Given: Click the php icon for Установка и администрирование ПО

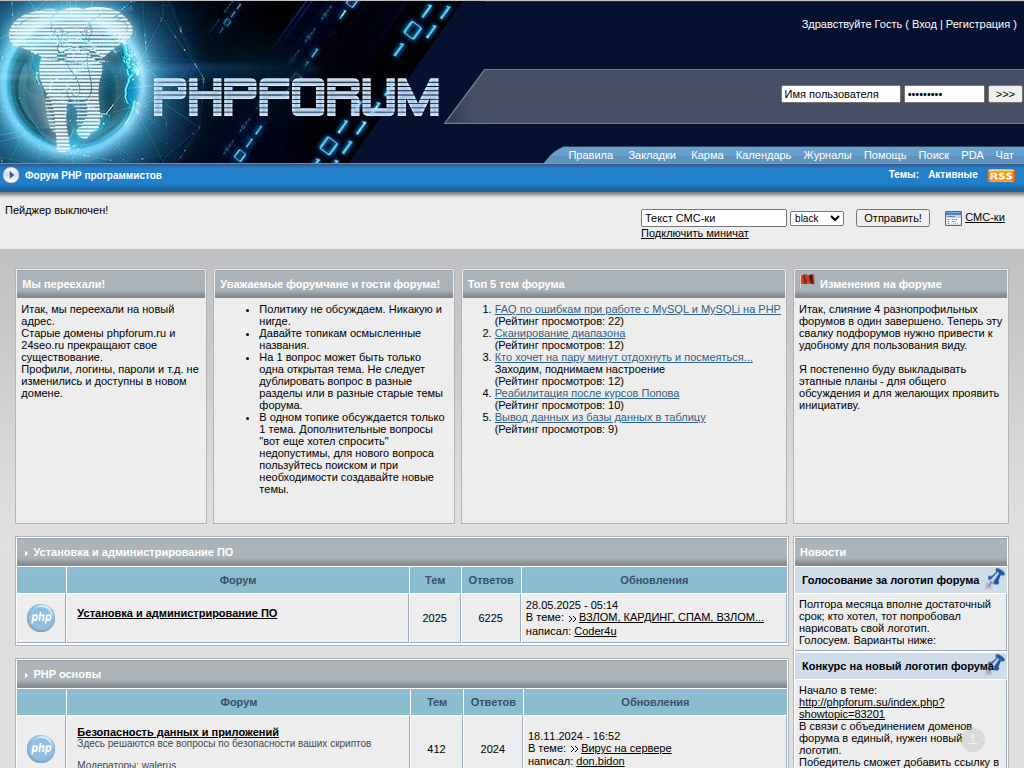Looking at the screenshot, I should (x=41, y=618).
